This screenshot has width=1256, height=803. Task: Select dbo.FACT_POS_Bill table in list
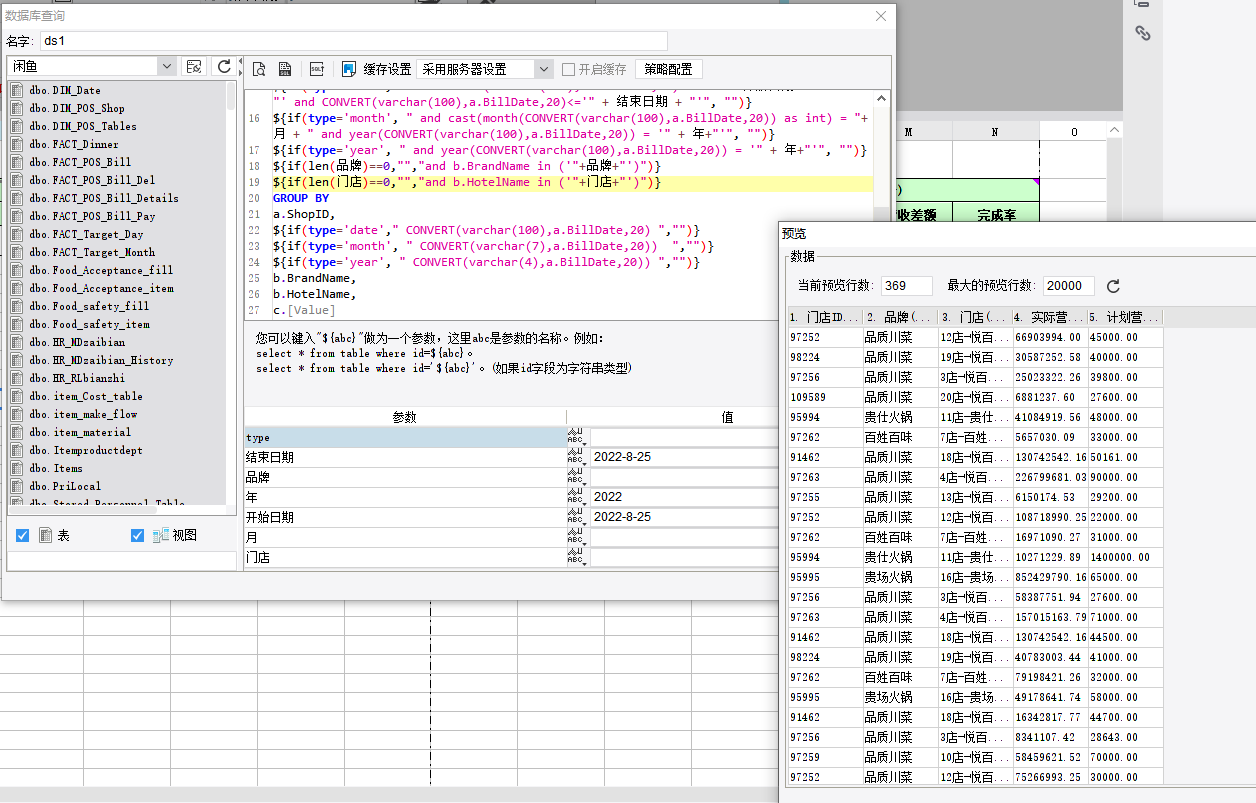(x=80, y=162)
